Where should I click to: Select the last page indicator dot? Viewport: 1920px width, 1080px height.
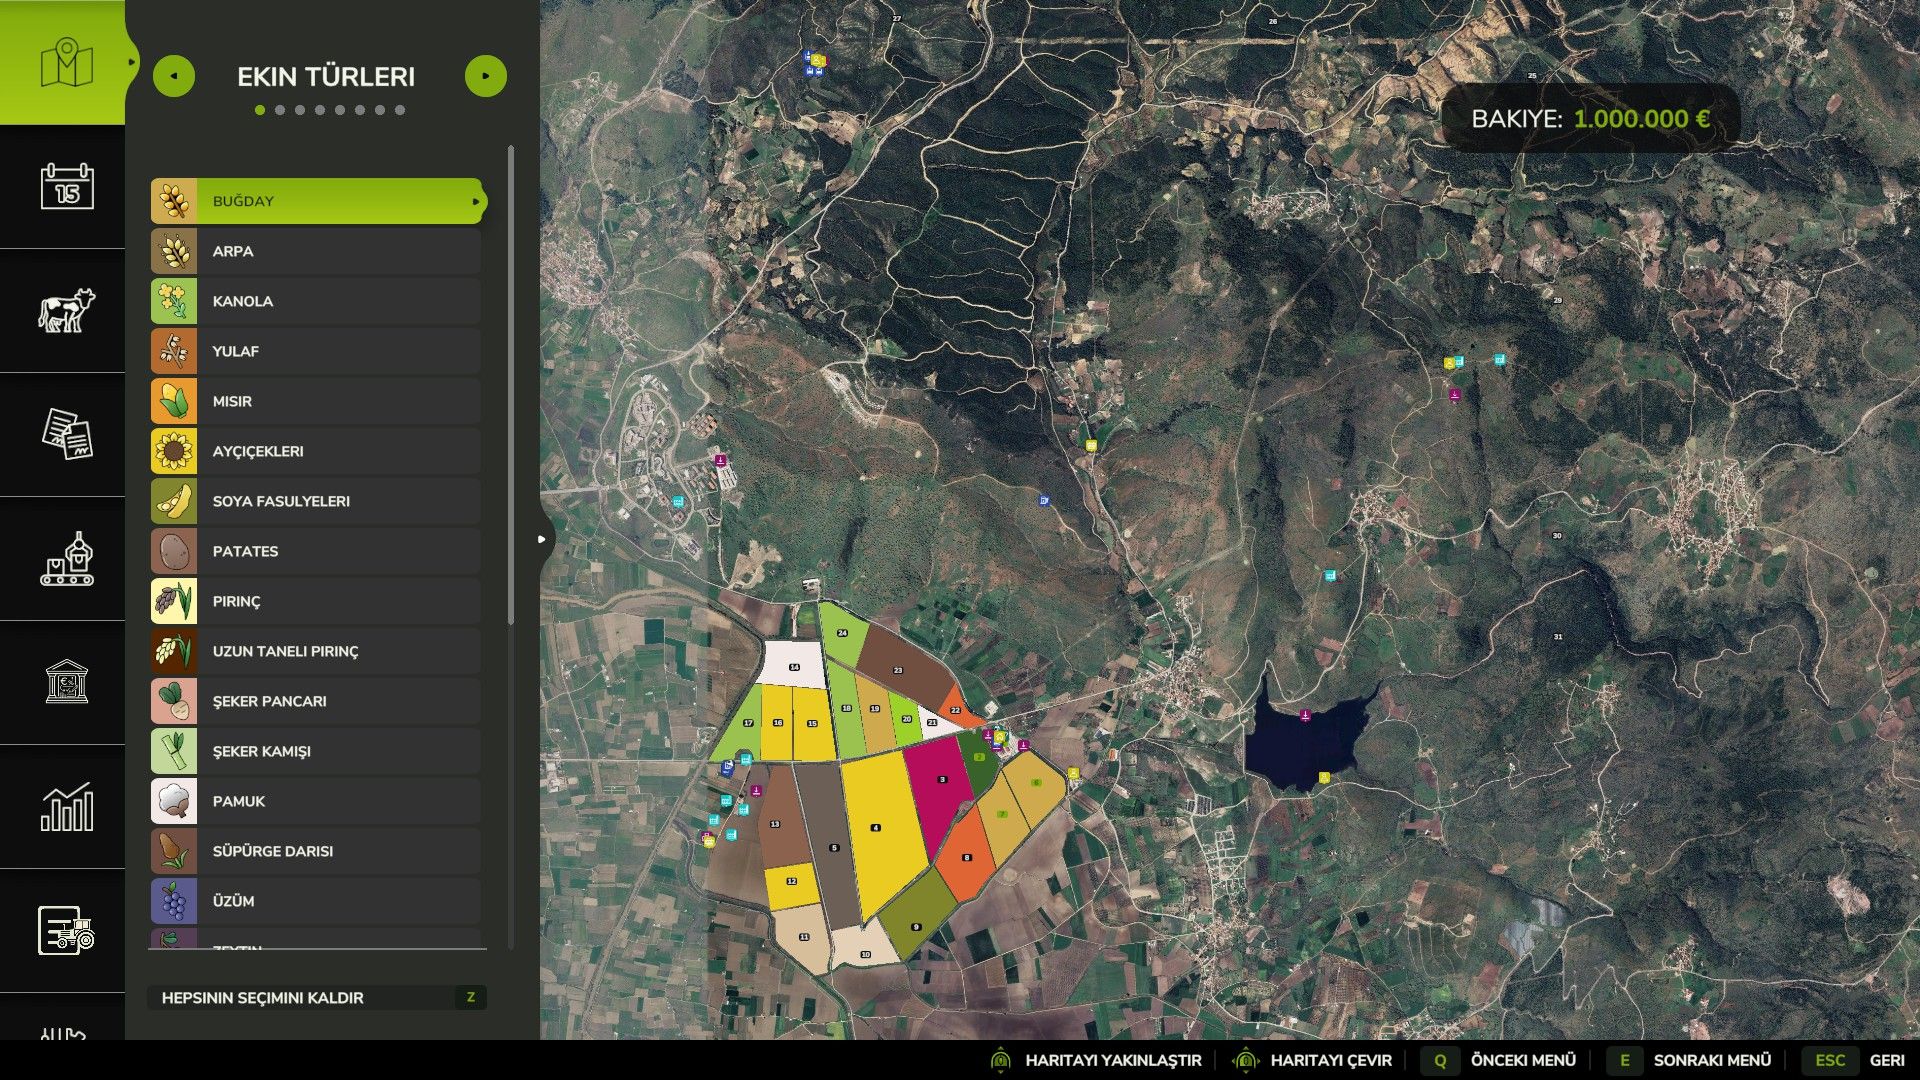[x=400, y=110]
